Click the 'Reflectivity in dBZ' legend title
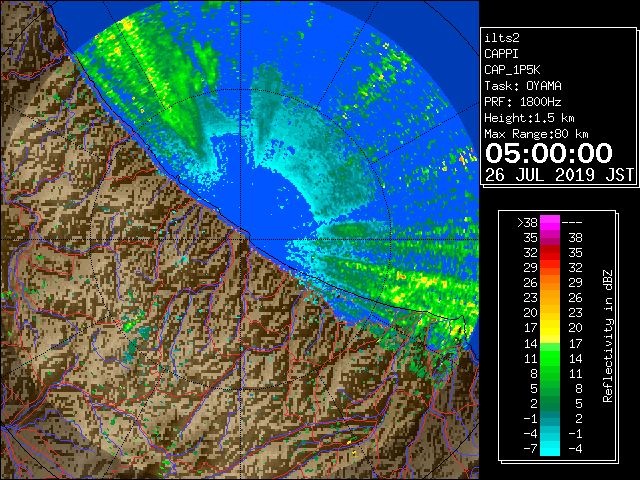Screen dimensions: 640x480 [608, 336]
